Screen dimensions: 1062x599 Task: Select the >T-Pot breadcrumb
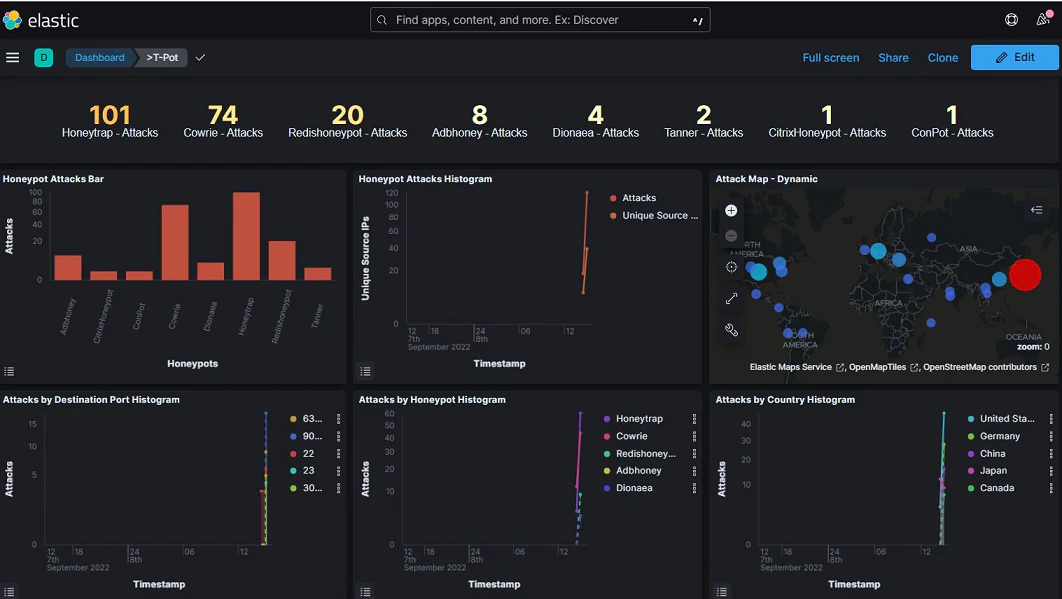coord(162,58)
